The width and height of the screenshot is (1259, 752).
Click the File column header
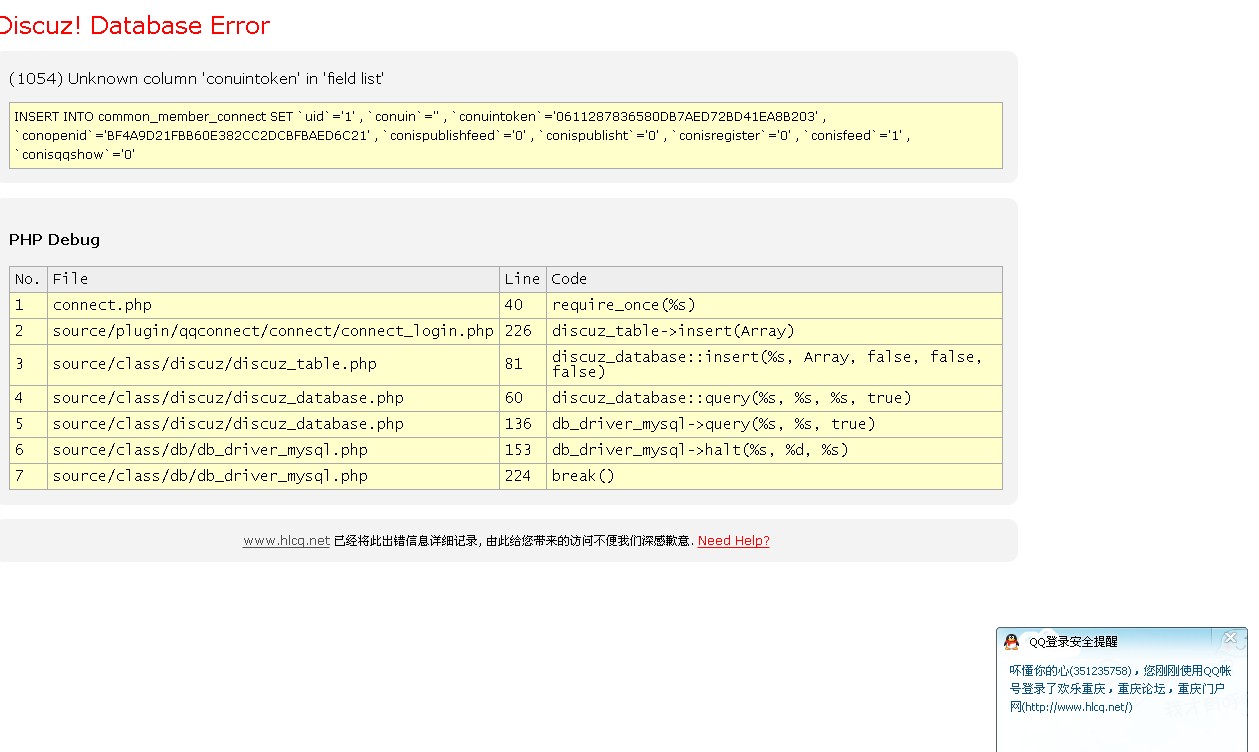click(x=71, y=279)
